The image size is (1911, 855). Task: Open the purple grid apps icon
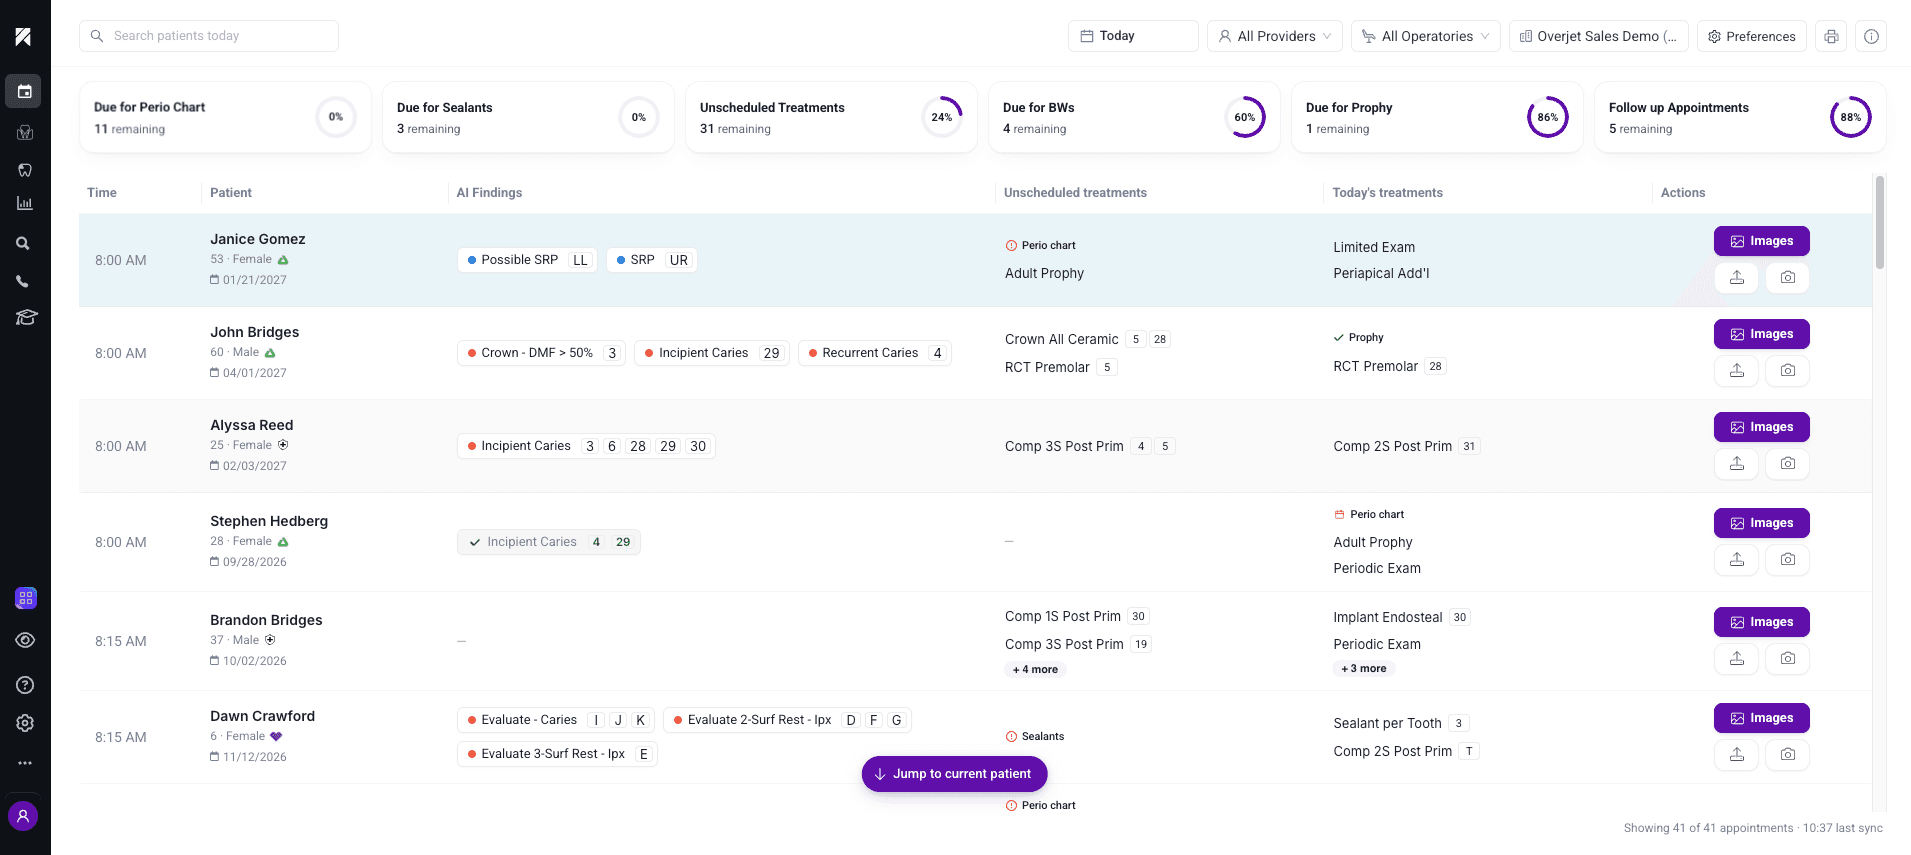pyautogui.click(x=26, y=598)
